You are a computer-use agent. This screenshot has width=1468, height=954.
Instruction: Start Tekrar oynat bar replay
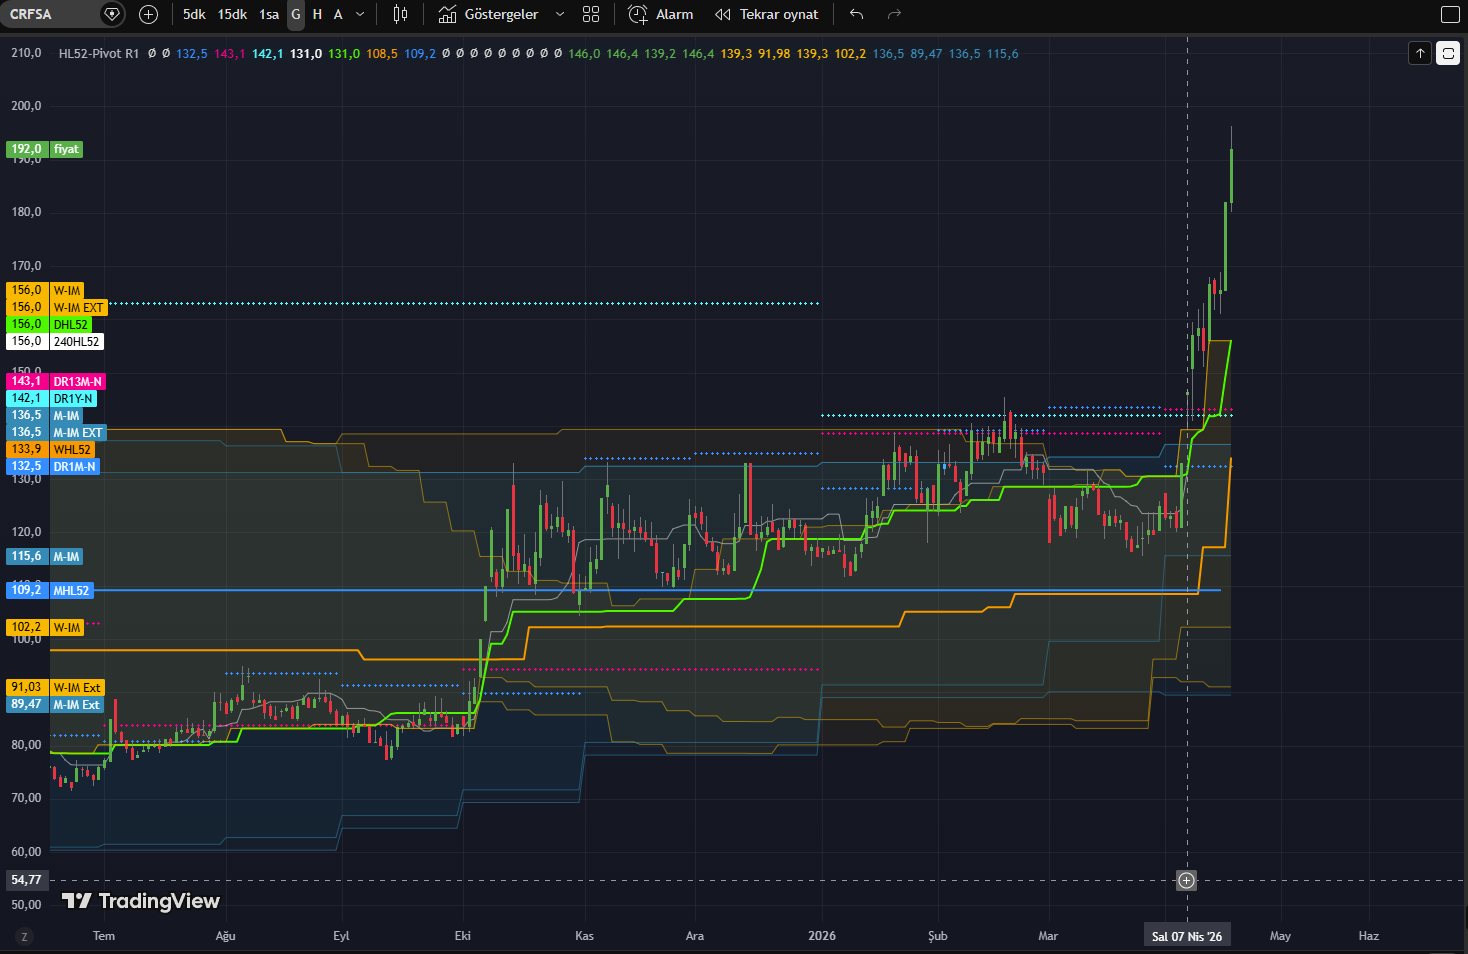[x=767, y=14]
